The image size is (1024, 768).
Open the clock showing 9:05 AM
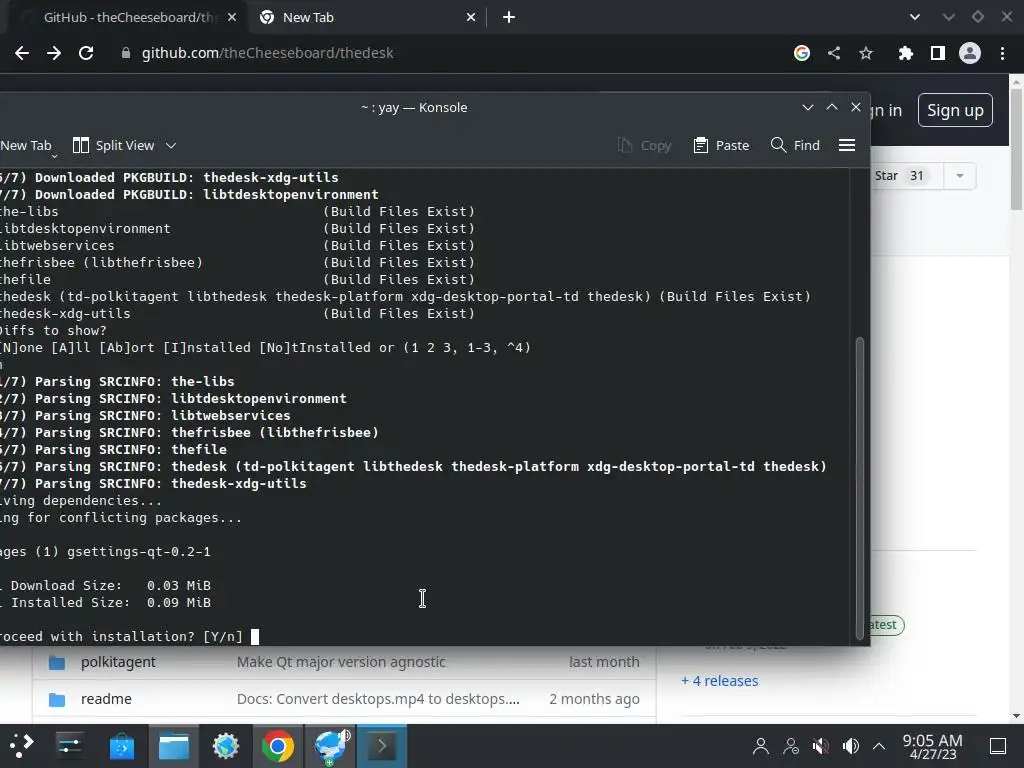[x=933, y=746]
